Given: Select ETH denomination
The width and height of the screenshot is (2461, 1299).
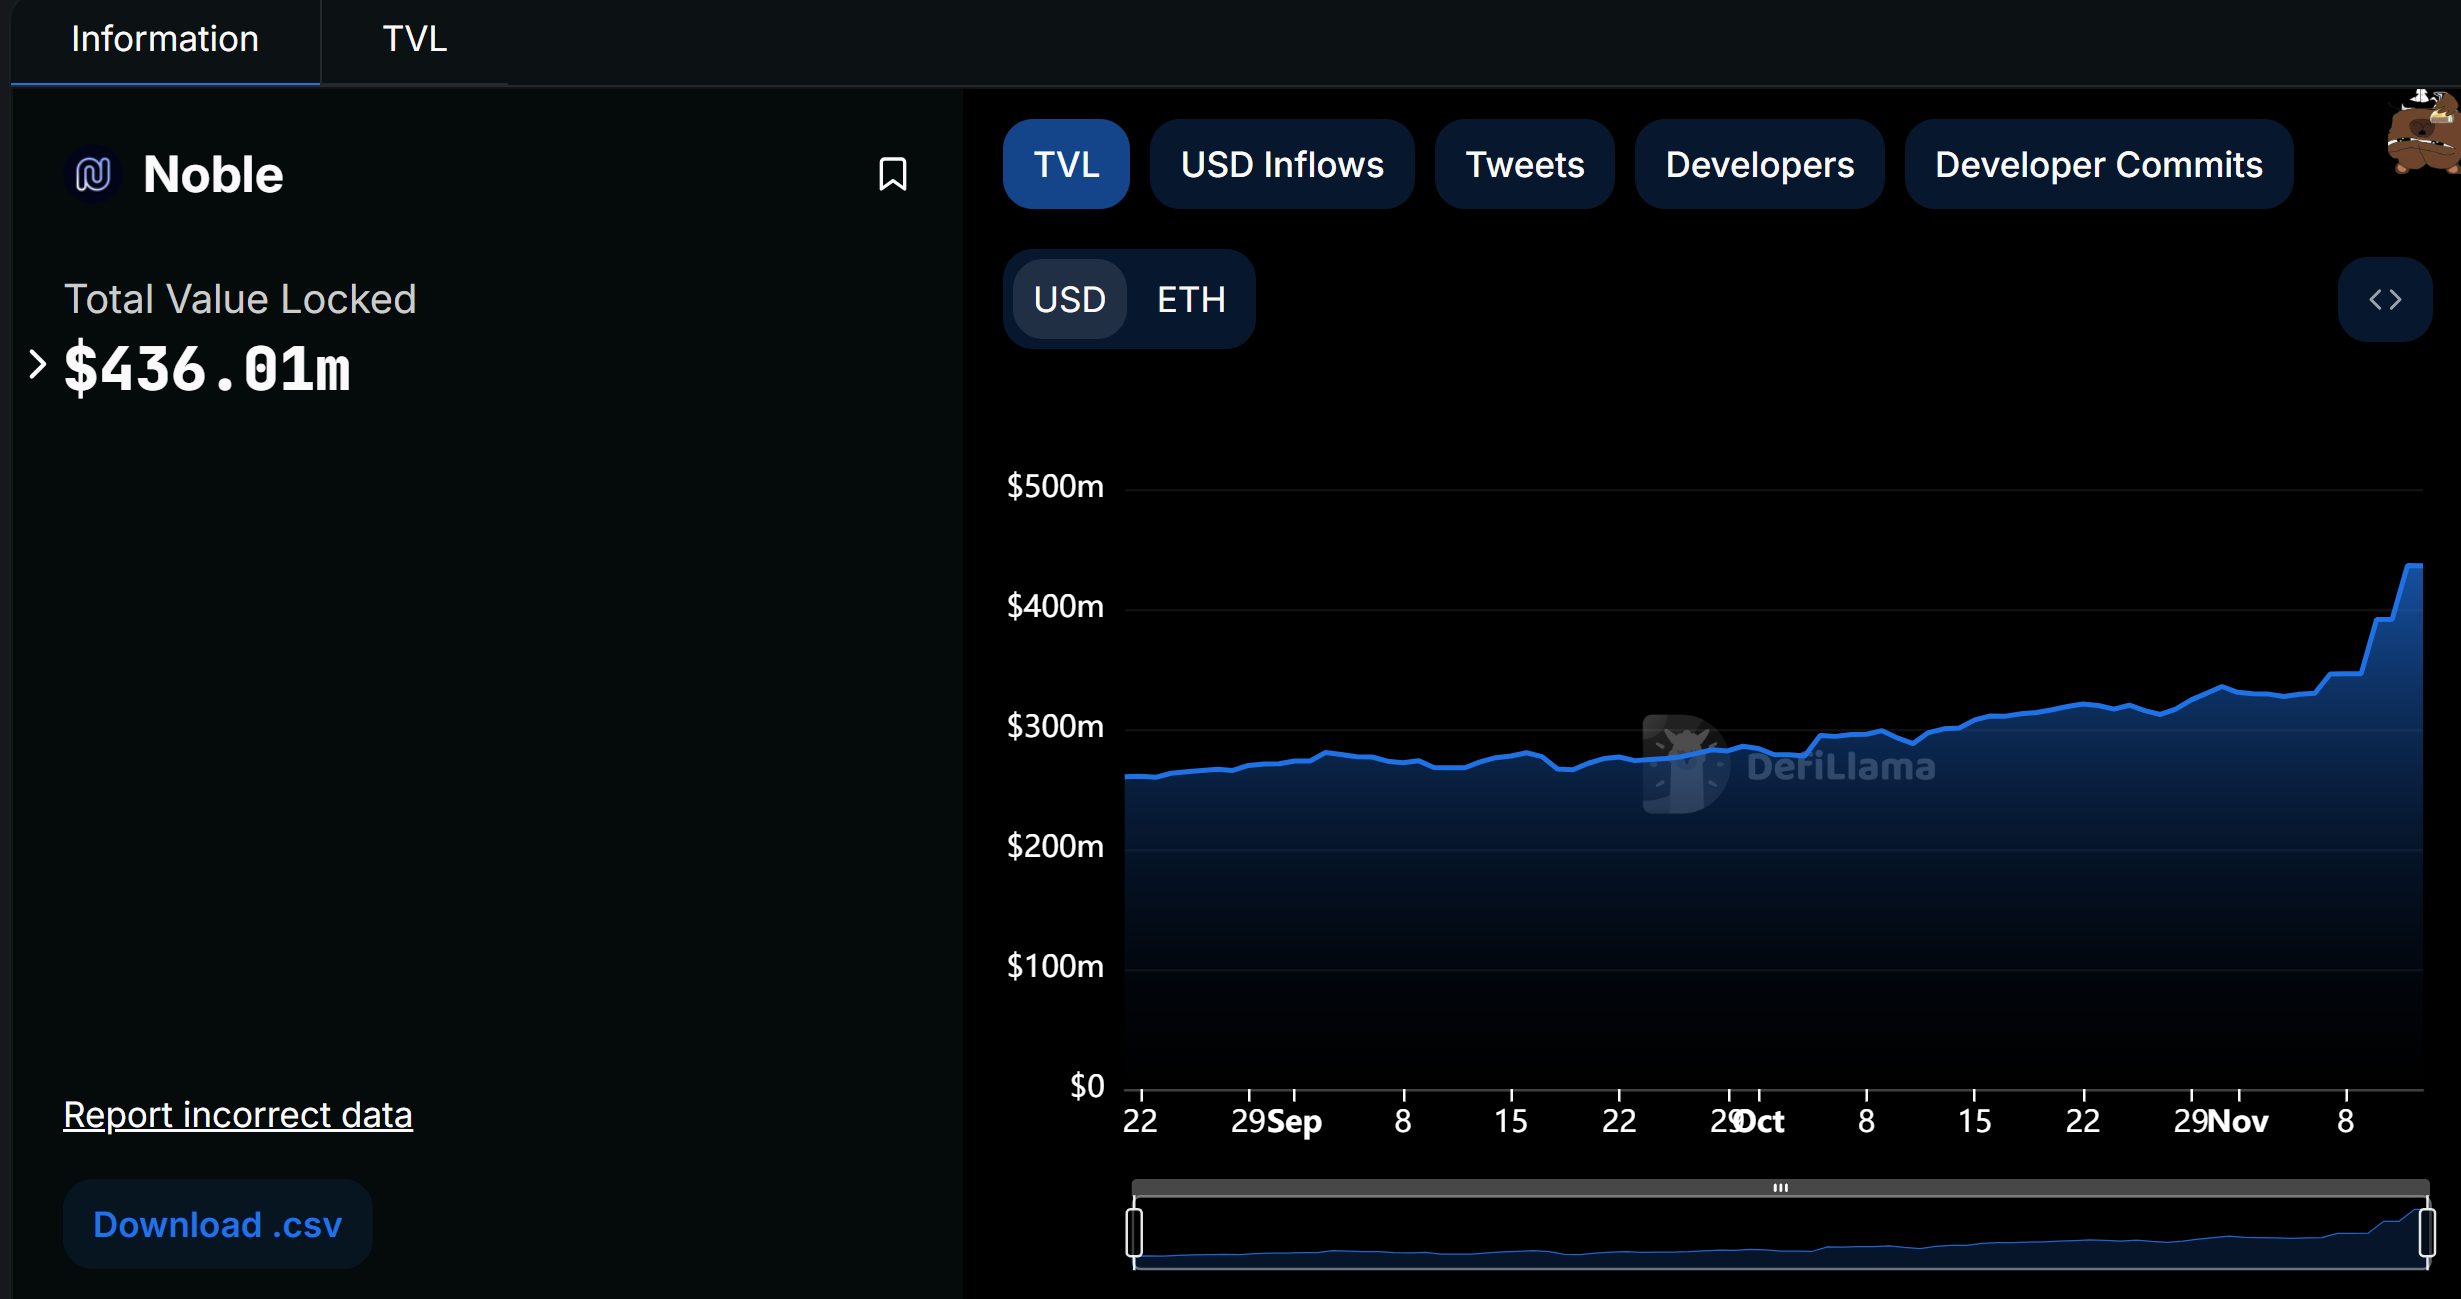Looking at the screenshot, I should point(1191,299).
